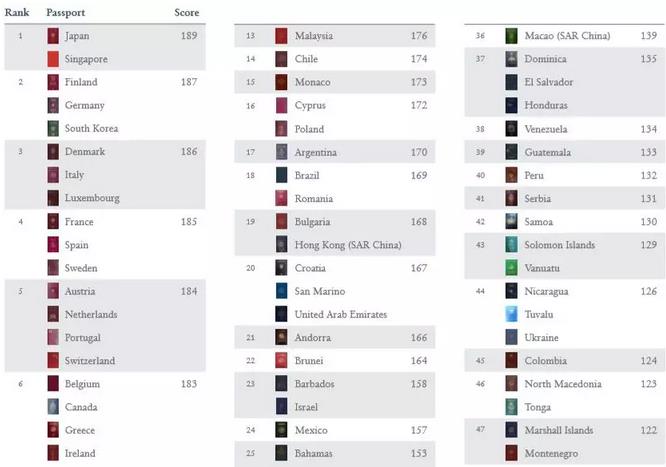Screen dimensions: 666x467
Task: Click the pink Cyprus passport icon
Action: pyautogui.click(x=281, y=105)
